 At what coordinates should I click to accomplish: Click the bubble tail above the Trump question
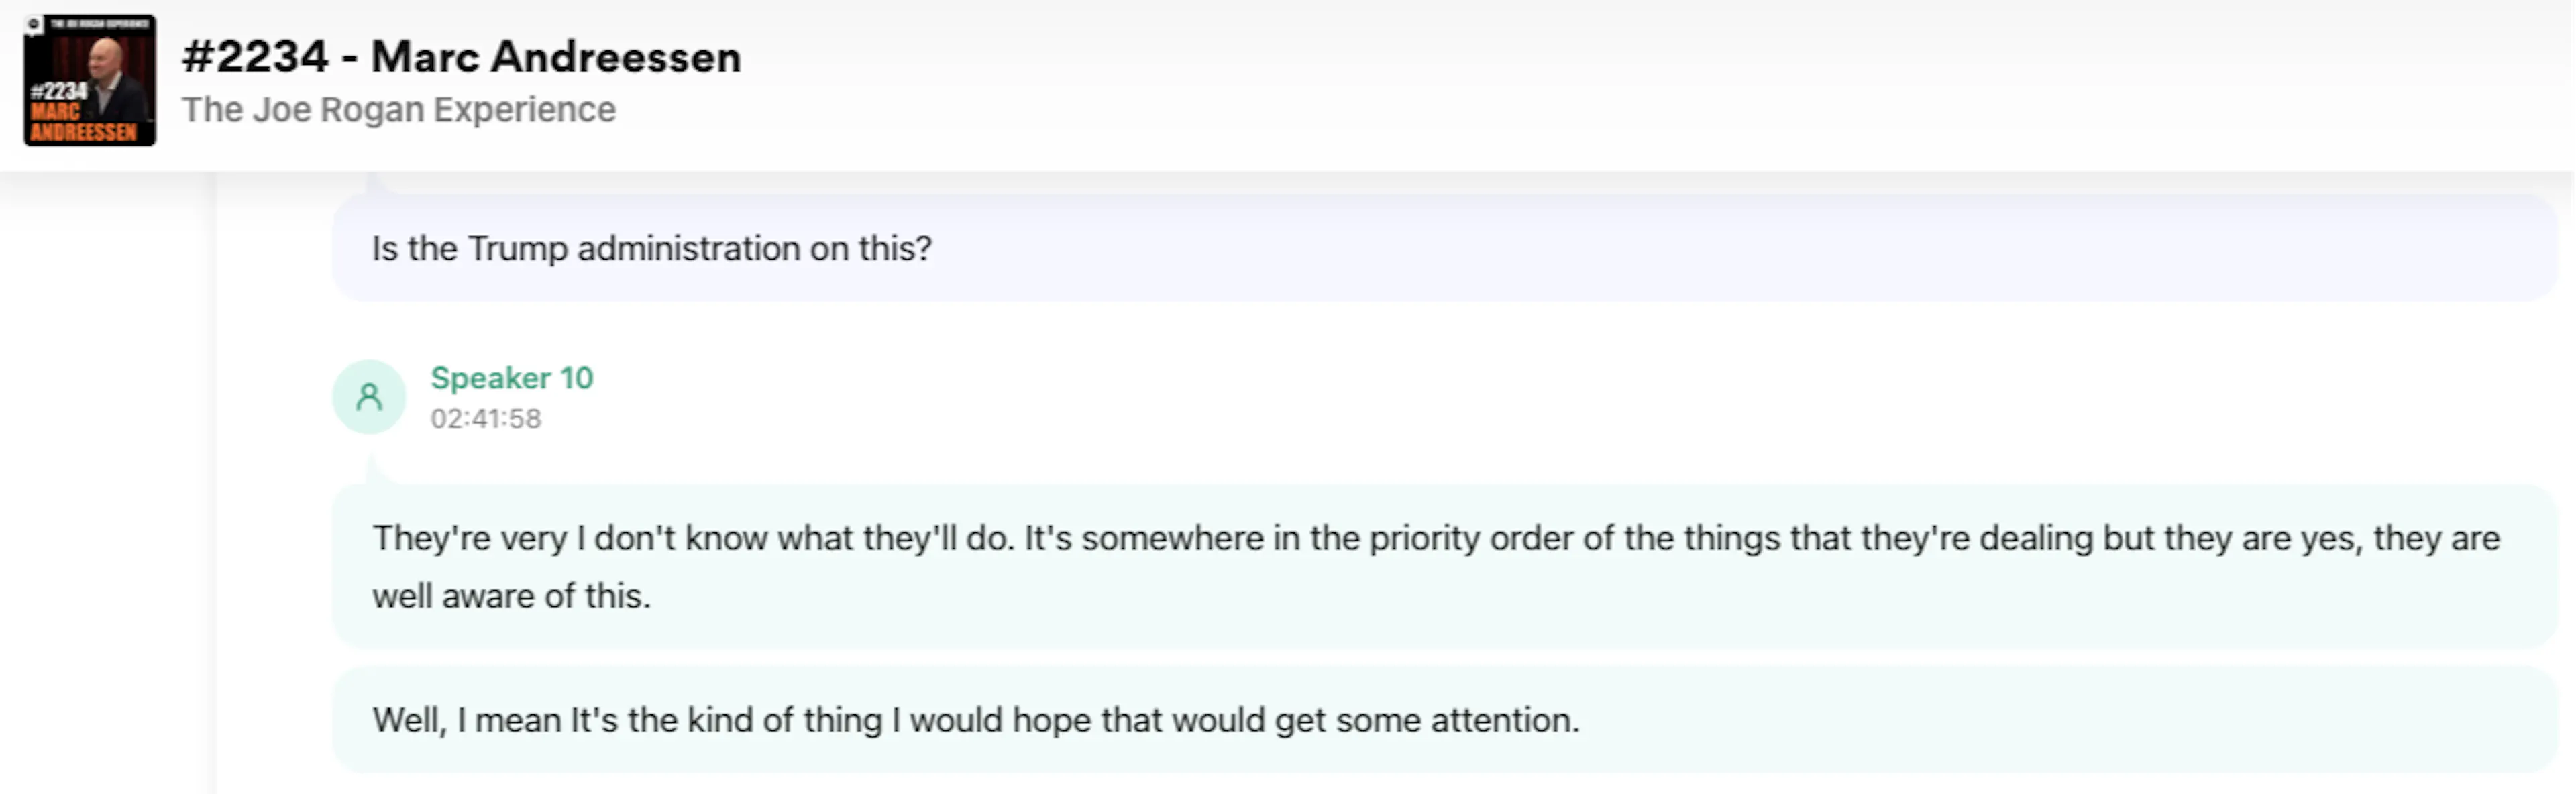372,182
